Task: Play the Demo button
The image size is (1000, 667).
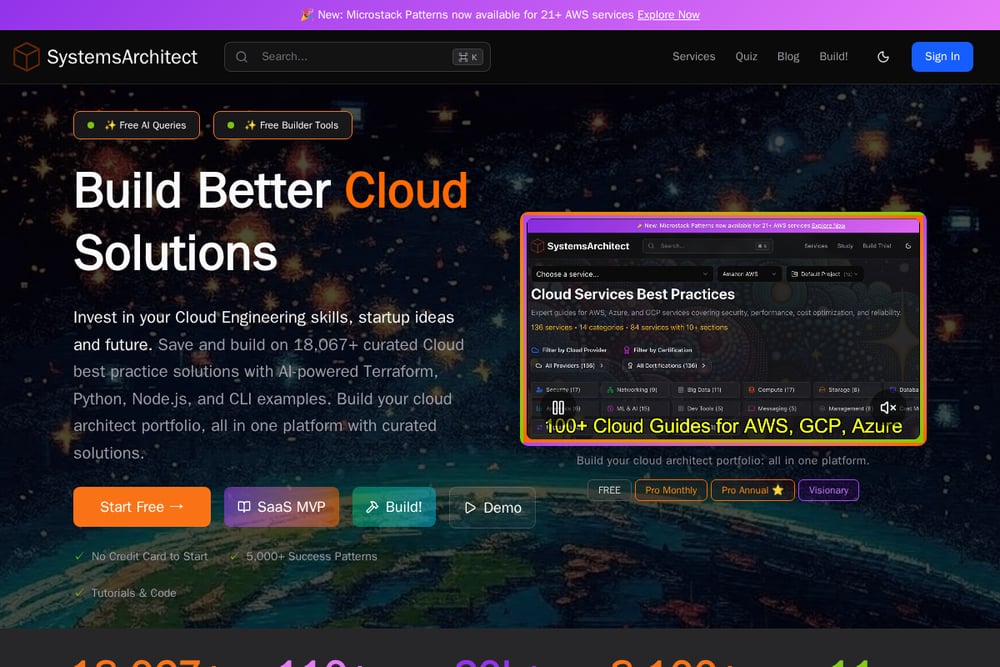Action: tap(492, 508)
